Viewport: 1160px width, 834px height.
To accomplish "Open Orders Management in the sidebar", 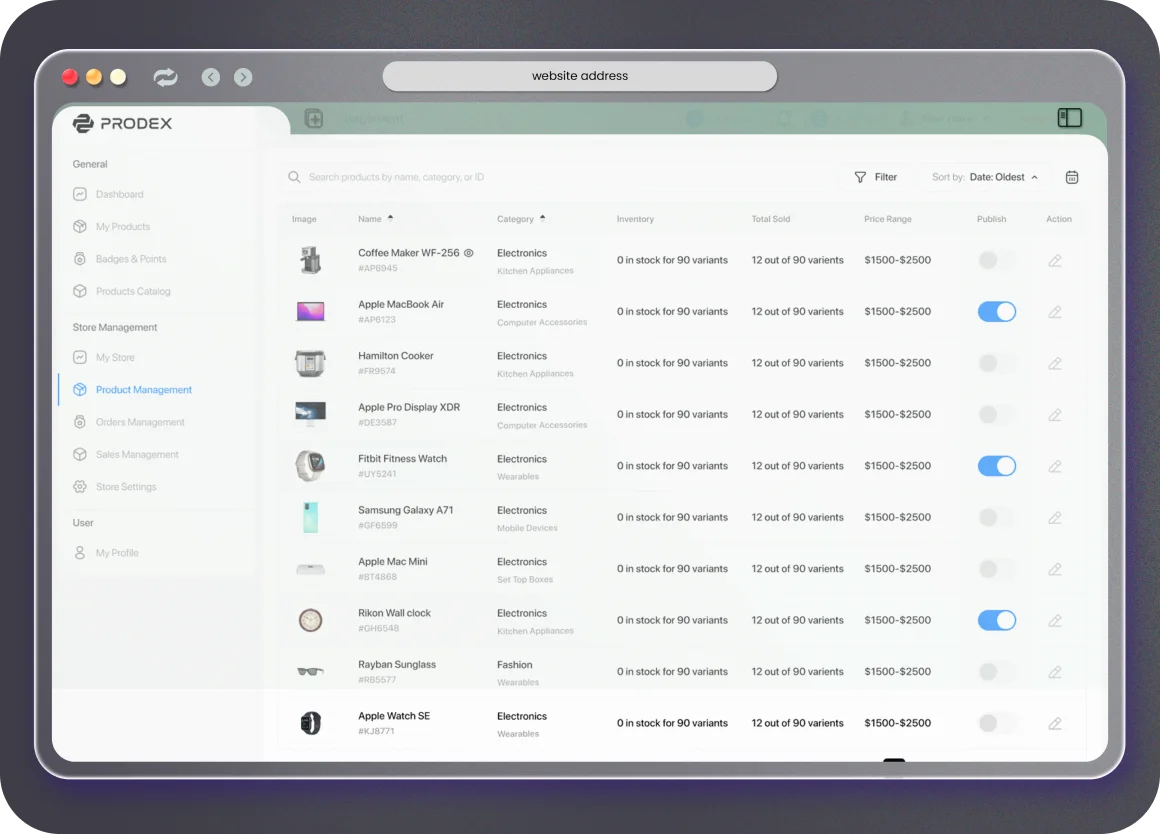I will tap(139, 422).
